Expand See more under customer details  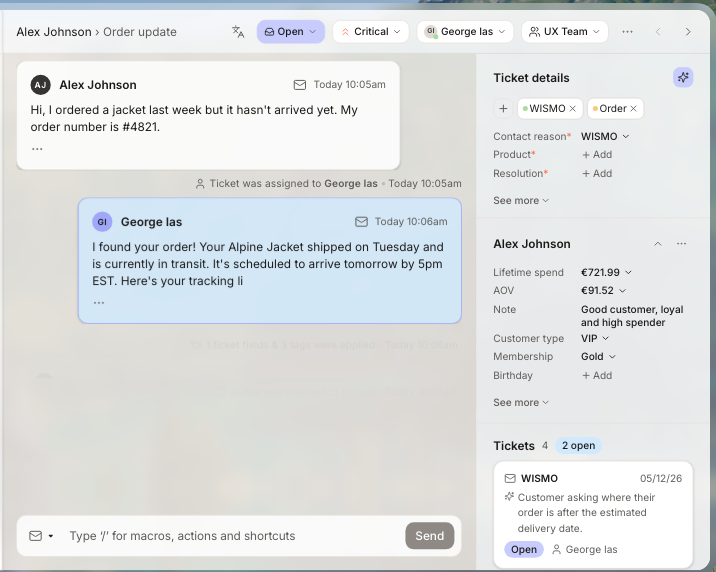click(521, 402)
